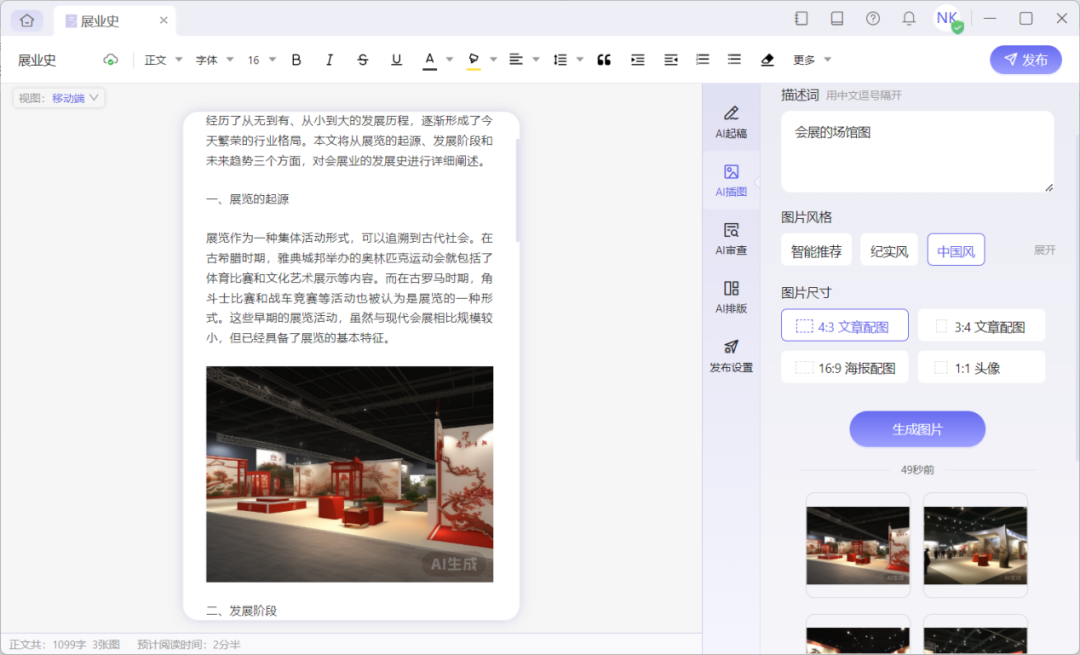
Task: Choose the 4:3 文章配图 size
Action: pyautogui.click(x=844, y=326)
